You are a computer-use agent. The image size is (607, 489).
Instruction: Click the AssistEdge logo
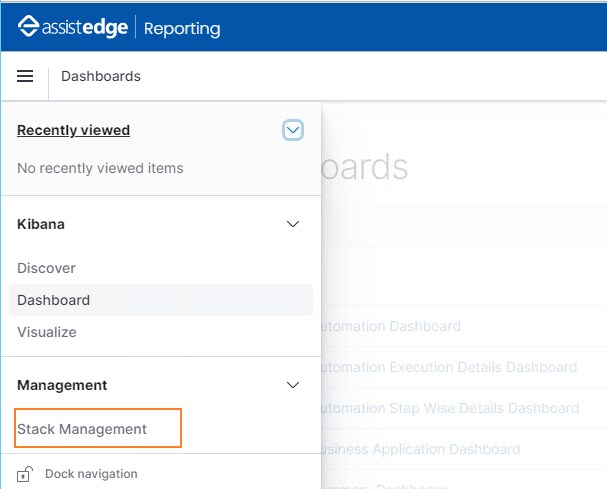tap(73, 27)
